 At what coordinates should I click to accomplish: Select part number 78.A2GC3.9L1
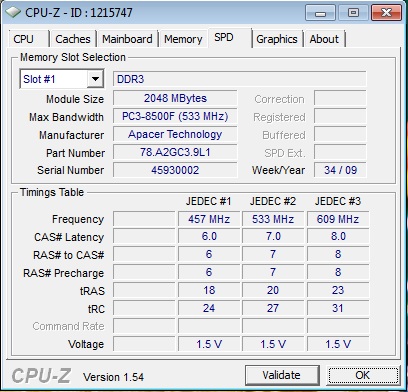(x=175, y=152)
